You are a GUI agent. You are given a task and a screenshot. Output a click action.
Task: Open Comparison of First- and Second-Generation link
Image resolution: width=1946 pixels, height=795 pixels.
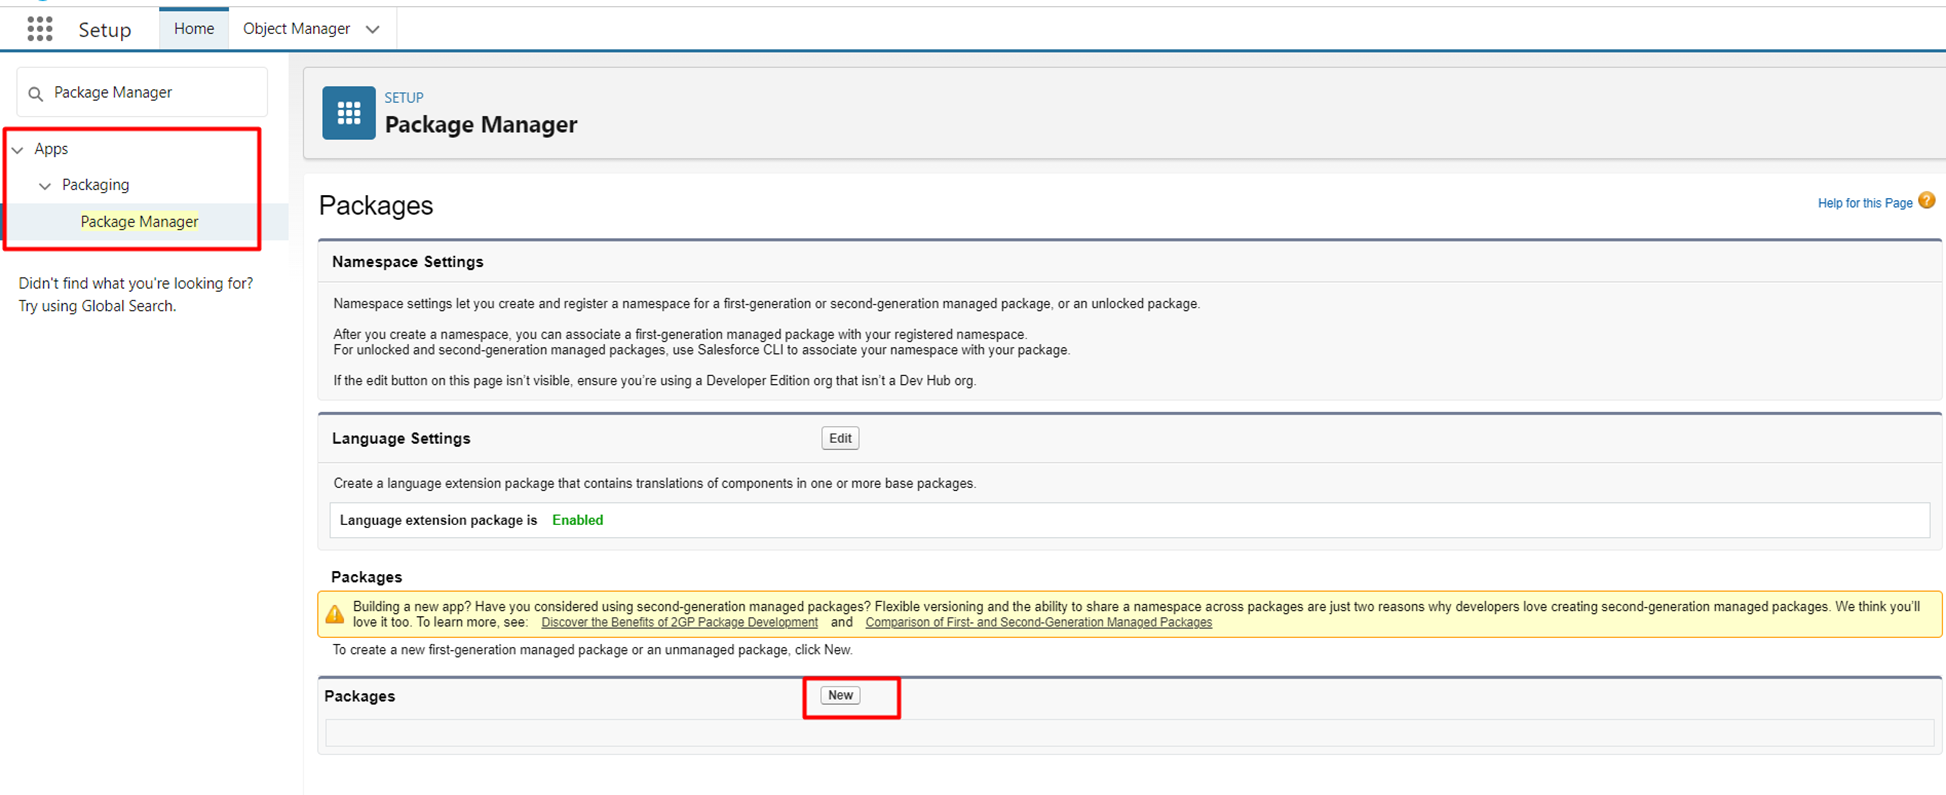click(1038, 622)
